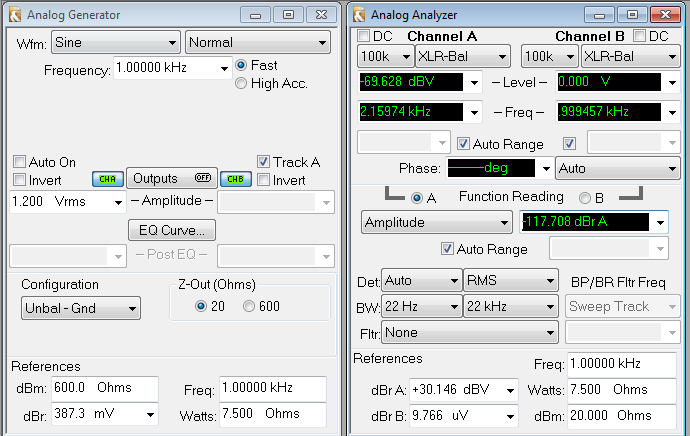Select Function Reading channel B radio

pos(585,198)
